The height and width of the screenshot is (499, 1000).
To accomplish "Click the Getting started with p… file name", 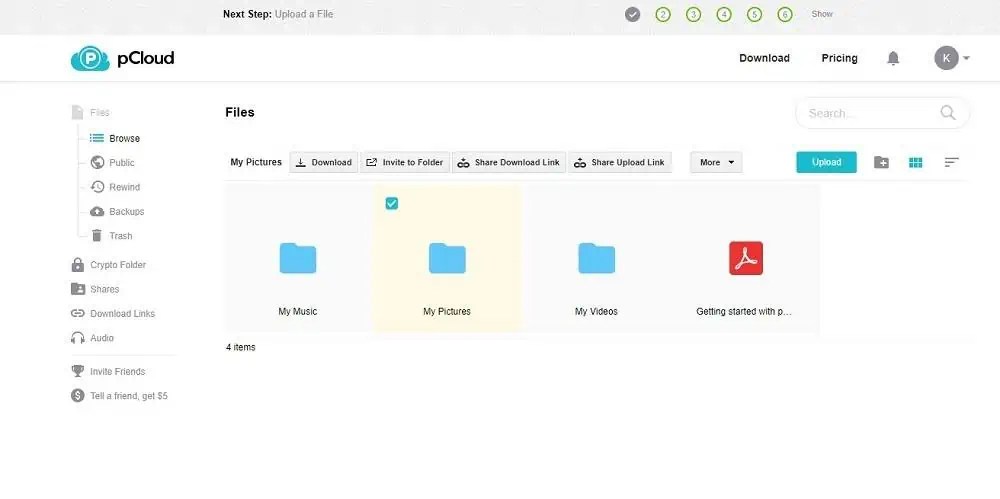I will click(x=744, y=311).
